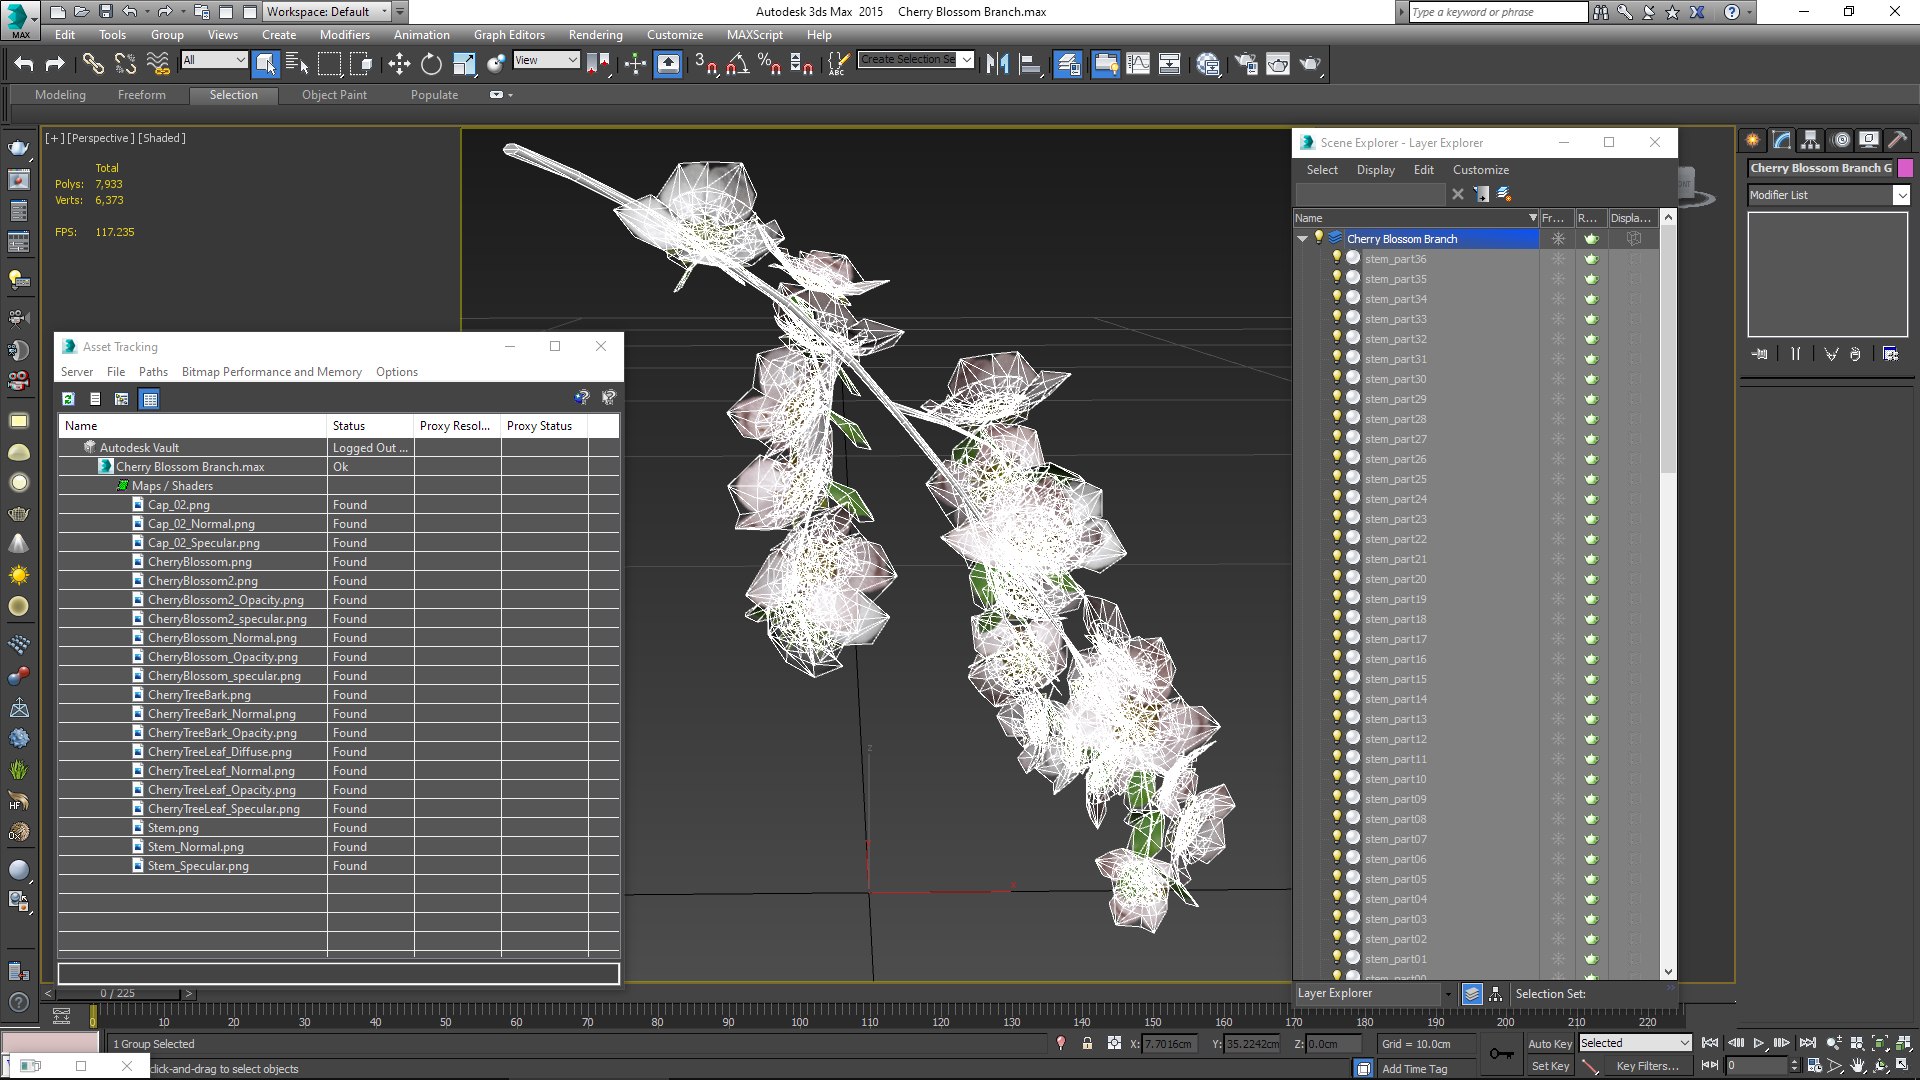The image size is (1920, 1080).
Task: Open the MAXScript menu
Action: 754,34
